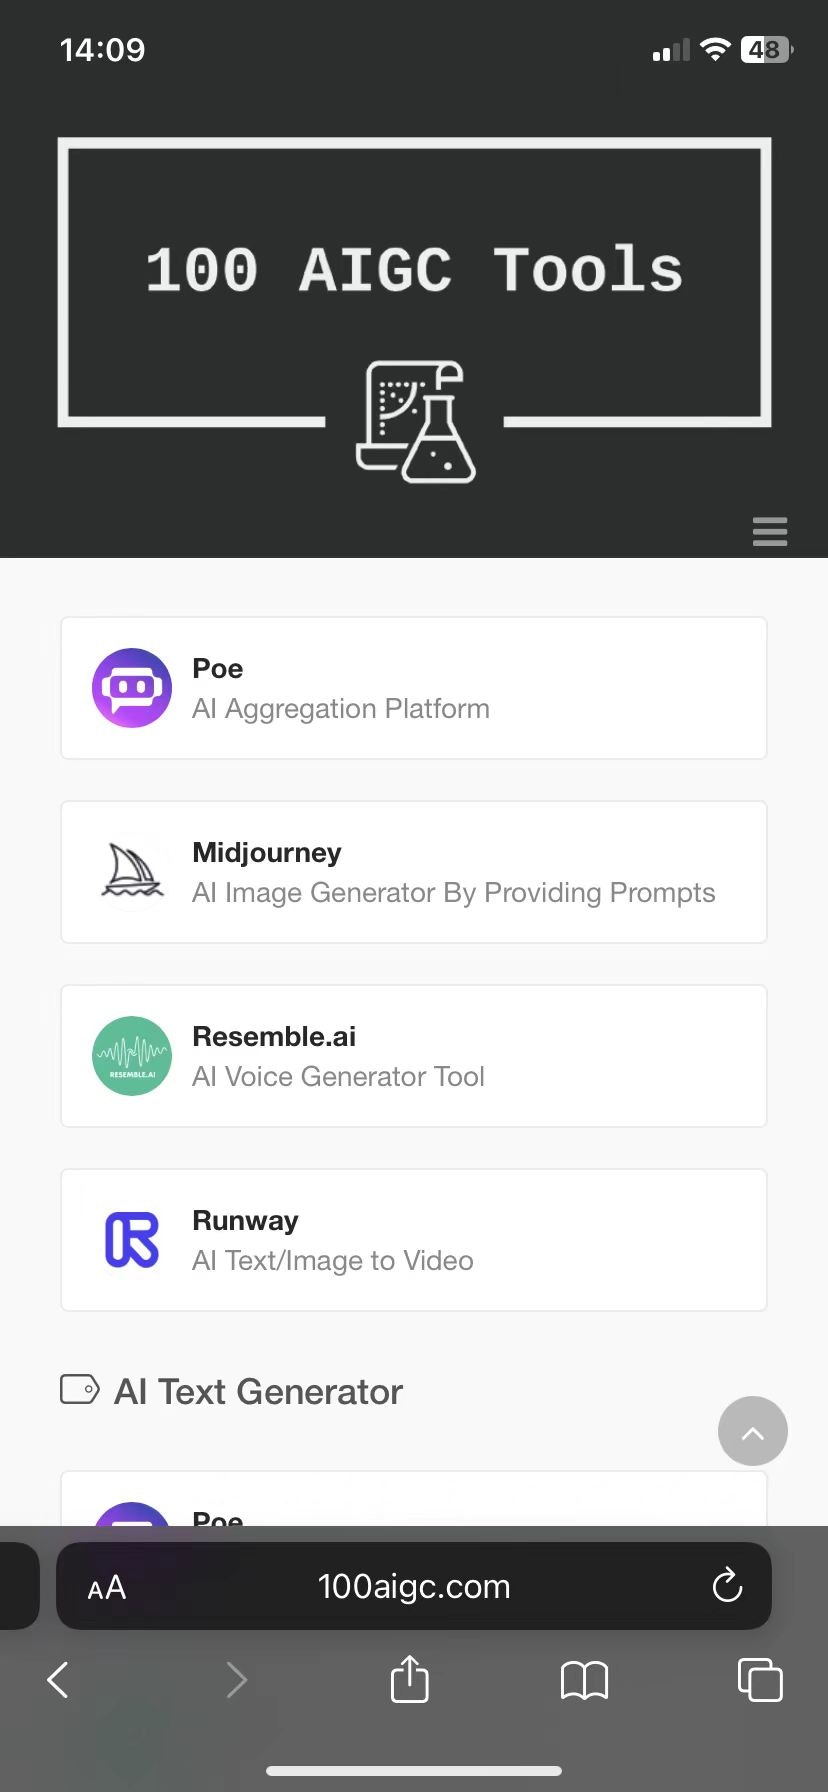Click the Midjourney sailboat icon
Screen dimensions: 828x1792
tap(132, 871)
